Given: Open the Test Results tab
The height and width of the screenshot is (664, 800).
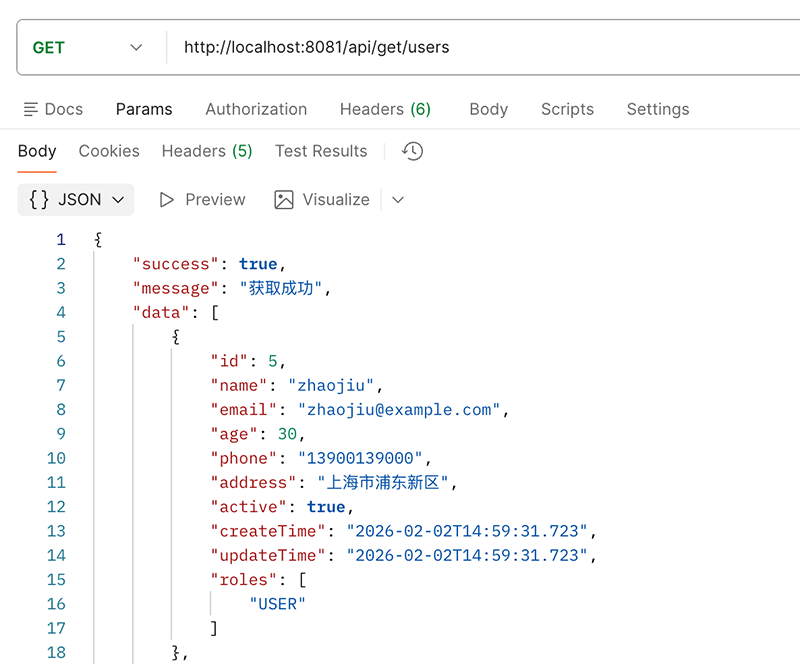Looking at the screenshot, I should click(x=321, y=151).
